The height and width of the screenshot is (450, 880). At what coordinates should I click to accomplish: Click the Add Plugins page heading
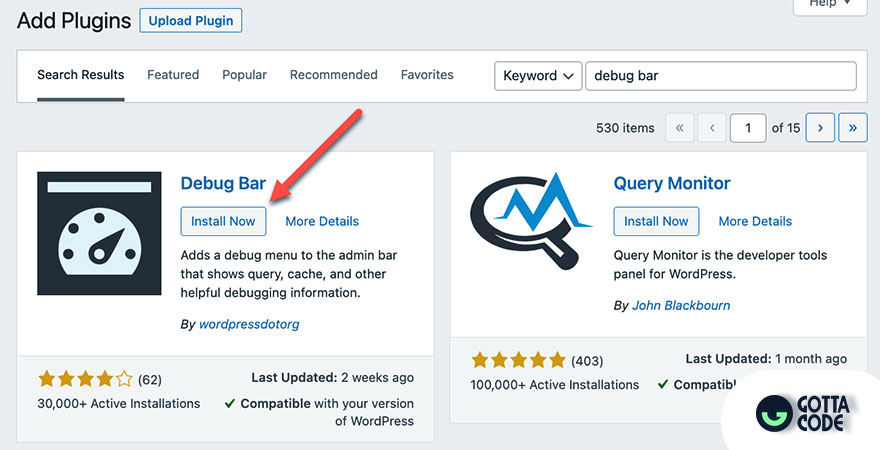click(74, 21)
